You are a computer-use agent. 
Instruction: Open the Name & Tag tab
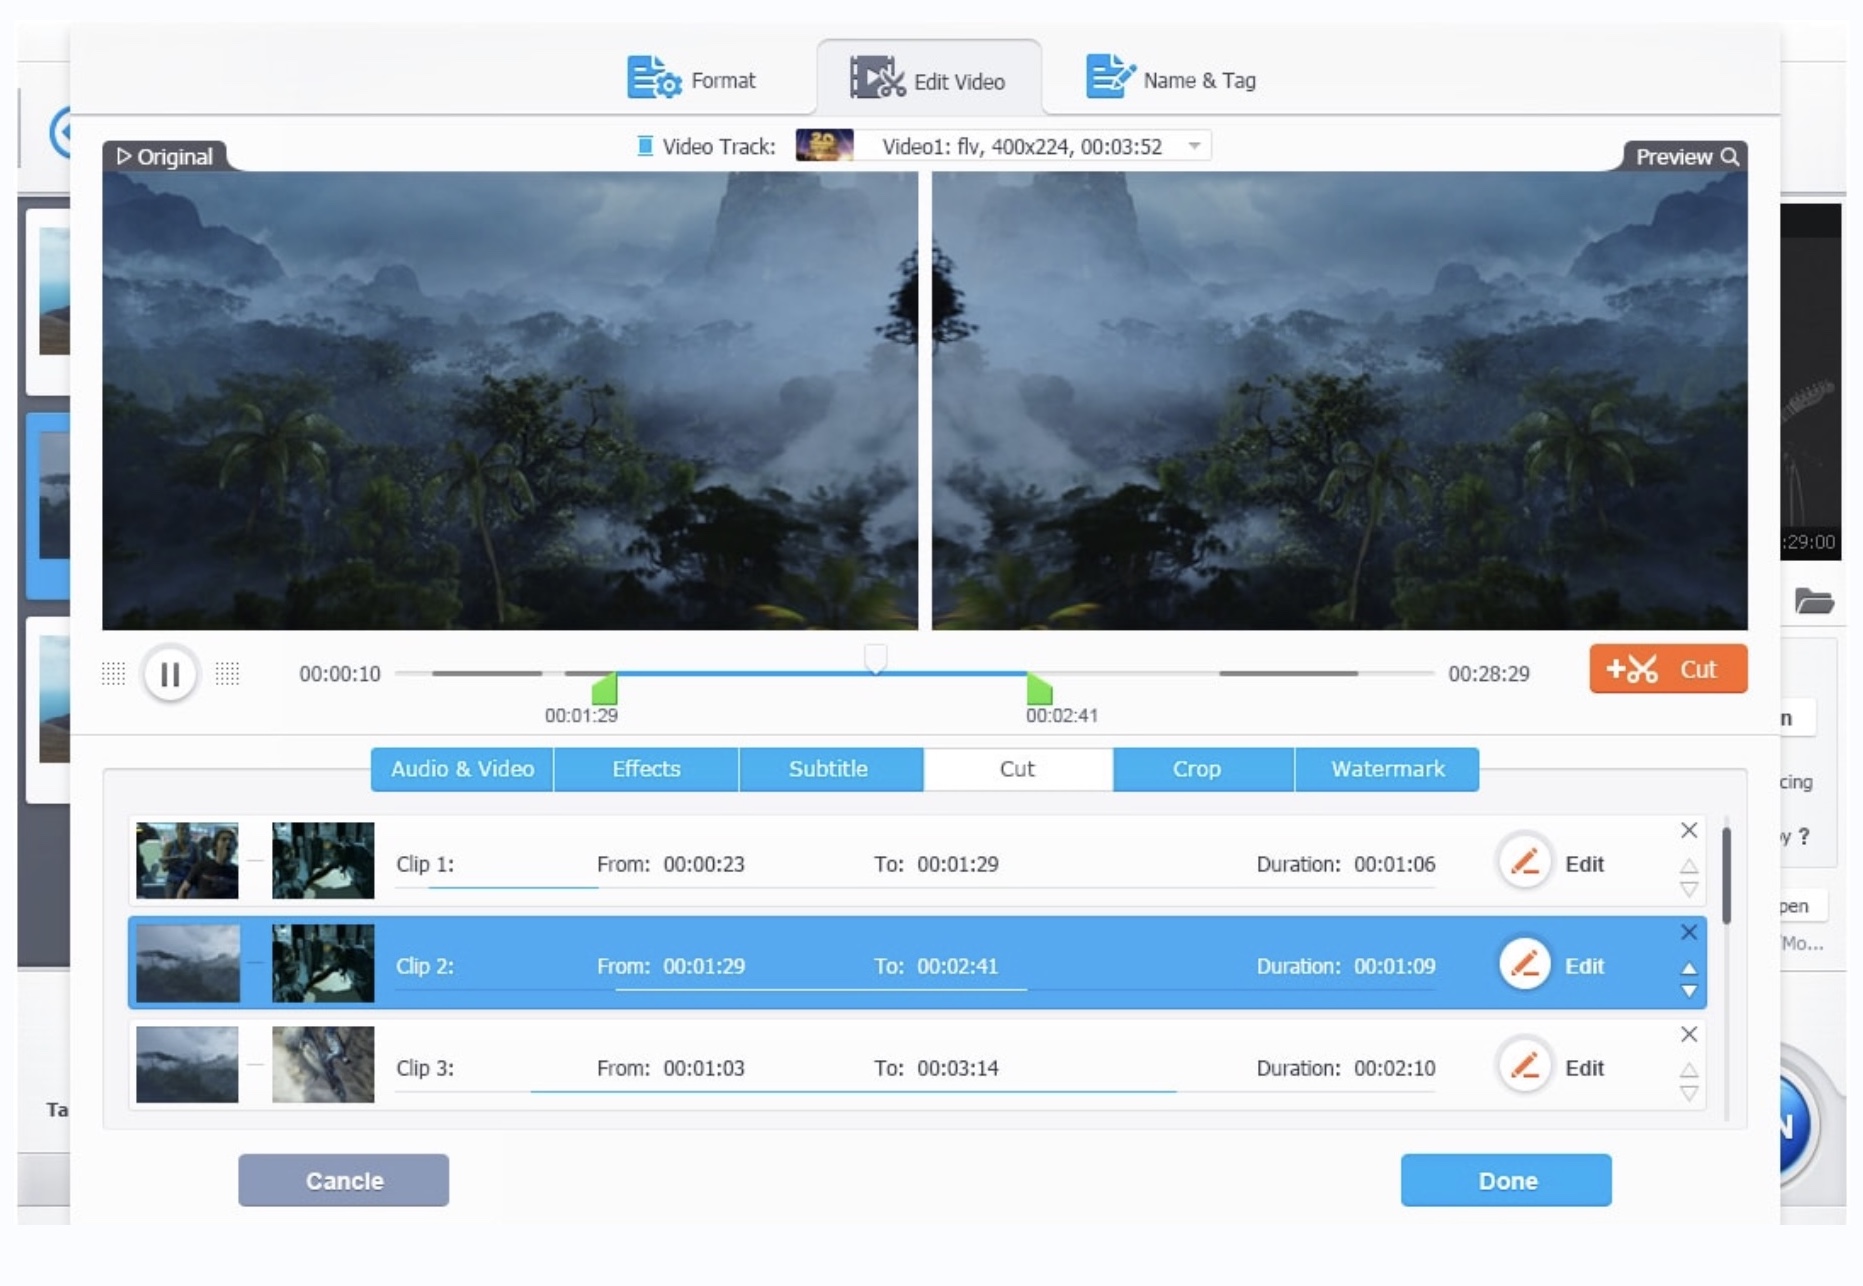pos(1171,79)
